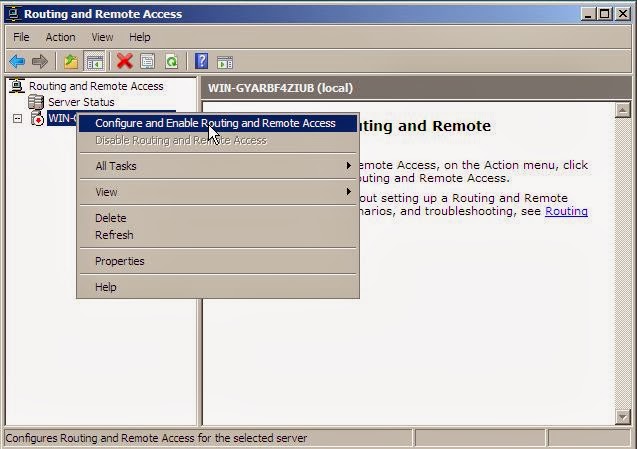Open the File menu
Image resolution: width=637 pixels, height=449 pixels.
tap(21, 37)
